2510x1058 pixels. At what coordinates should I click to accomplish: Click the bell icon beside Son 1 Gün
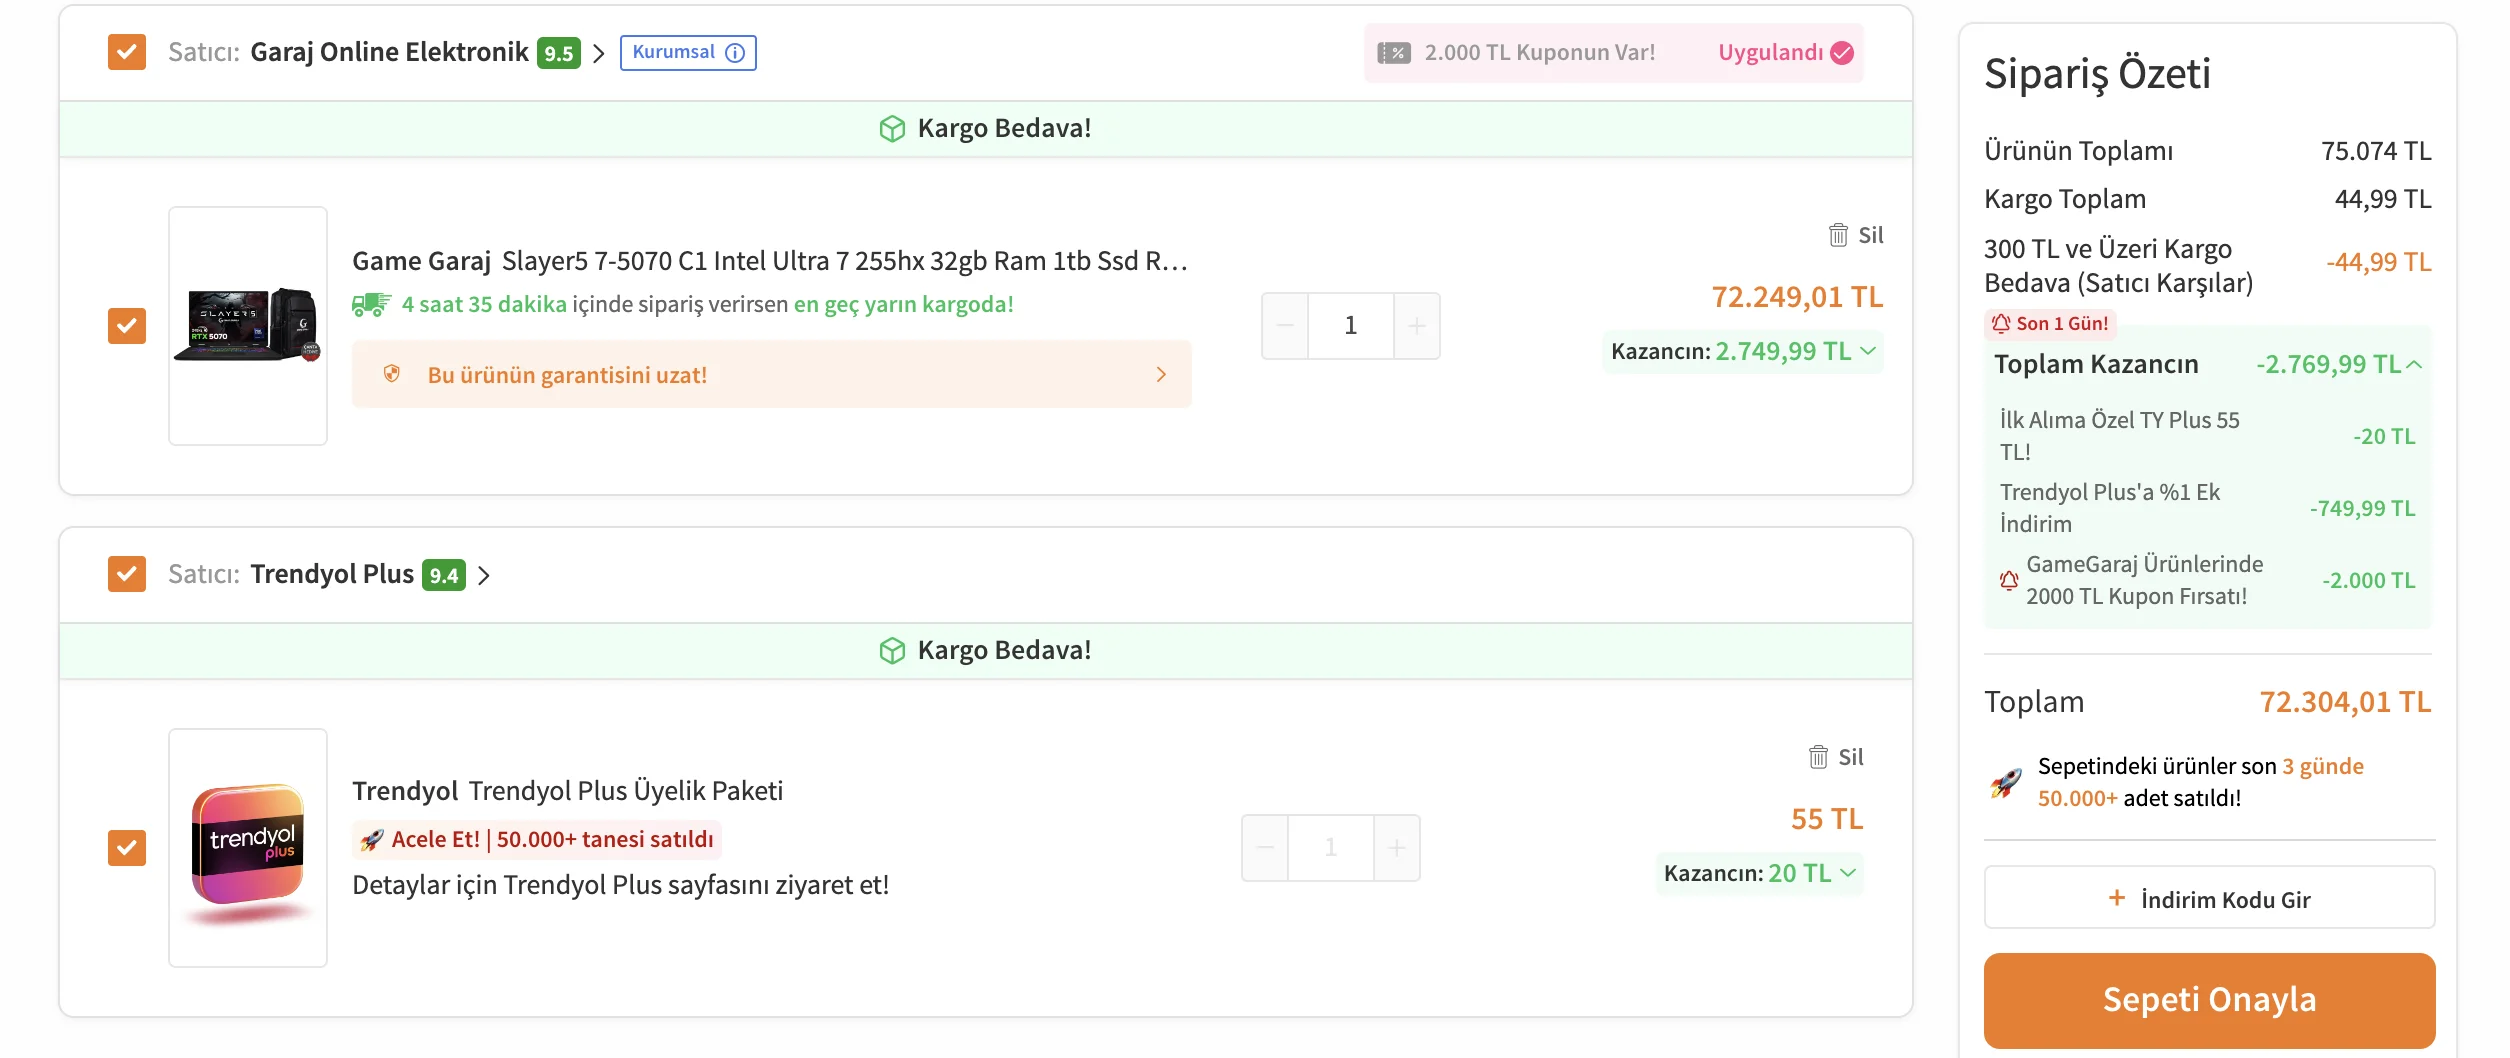point(2001,324)
